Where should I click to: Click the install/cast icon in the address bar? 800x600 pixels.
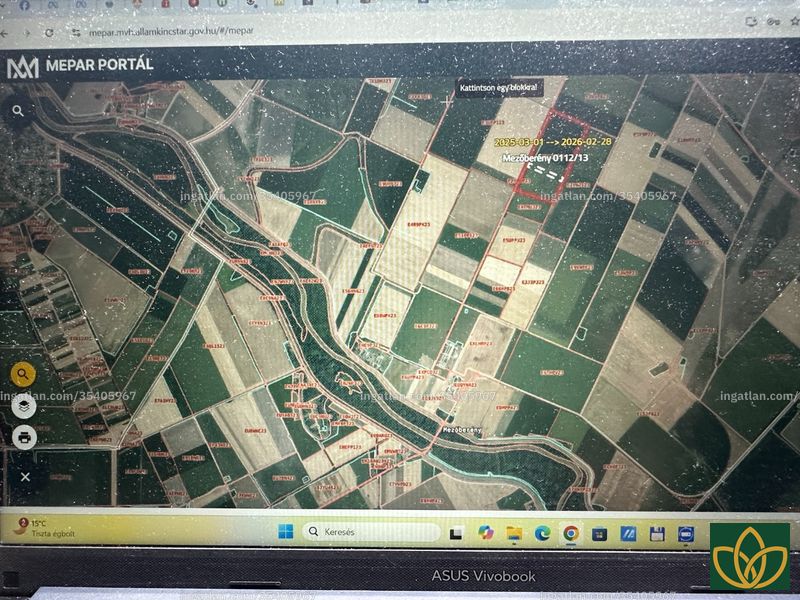point(751,22)
